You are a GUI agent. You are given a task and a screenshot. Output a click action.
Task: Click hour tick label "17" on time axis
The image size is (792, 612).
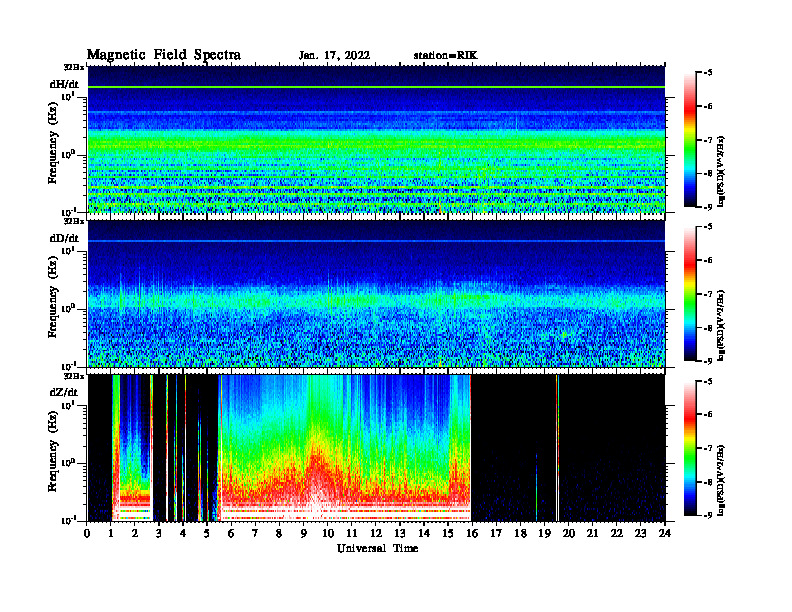click(x=496, y=533)
